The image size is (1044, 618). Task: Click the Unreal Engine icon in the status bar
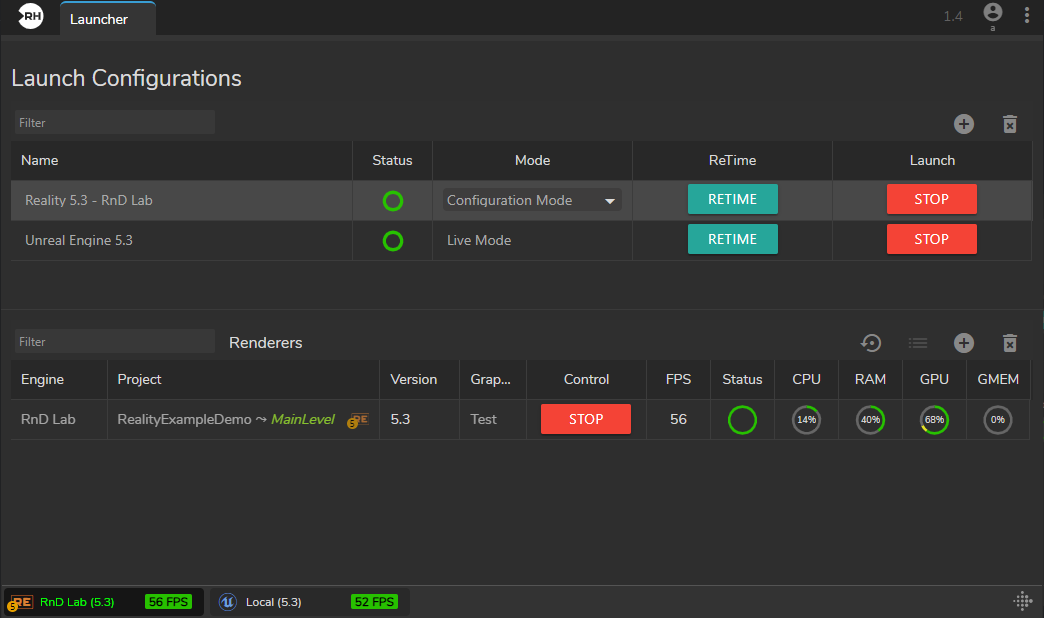point(228,602)
